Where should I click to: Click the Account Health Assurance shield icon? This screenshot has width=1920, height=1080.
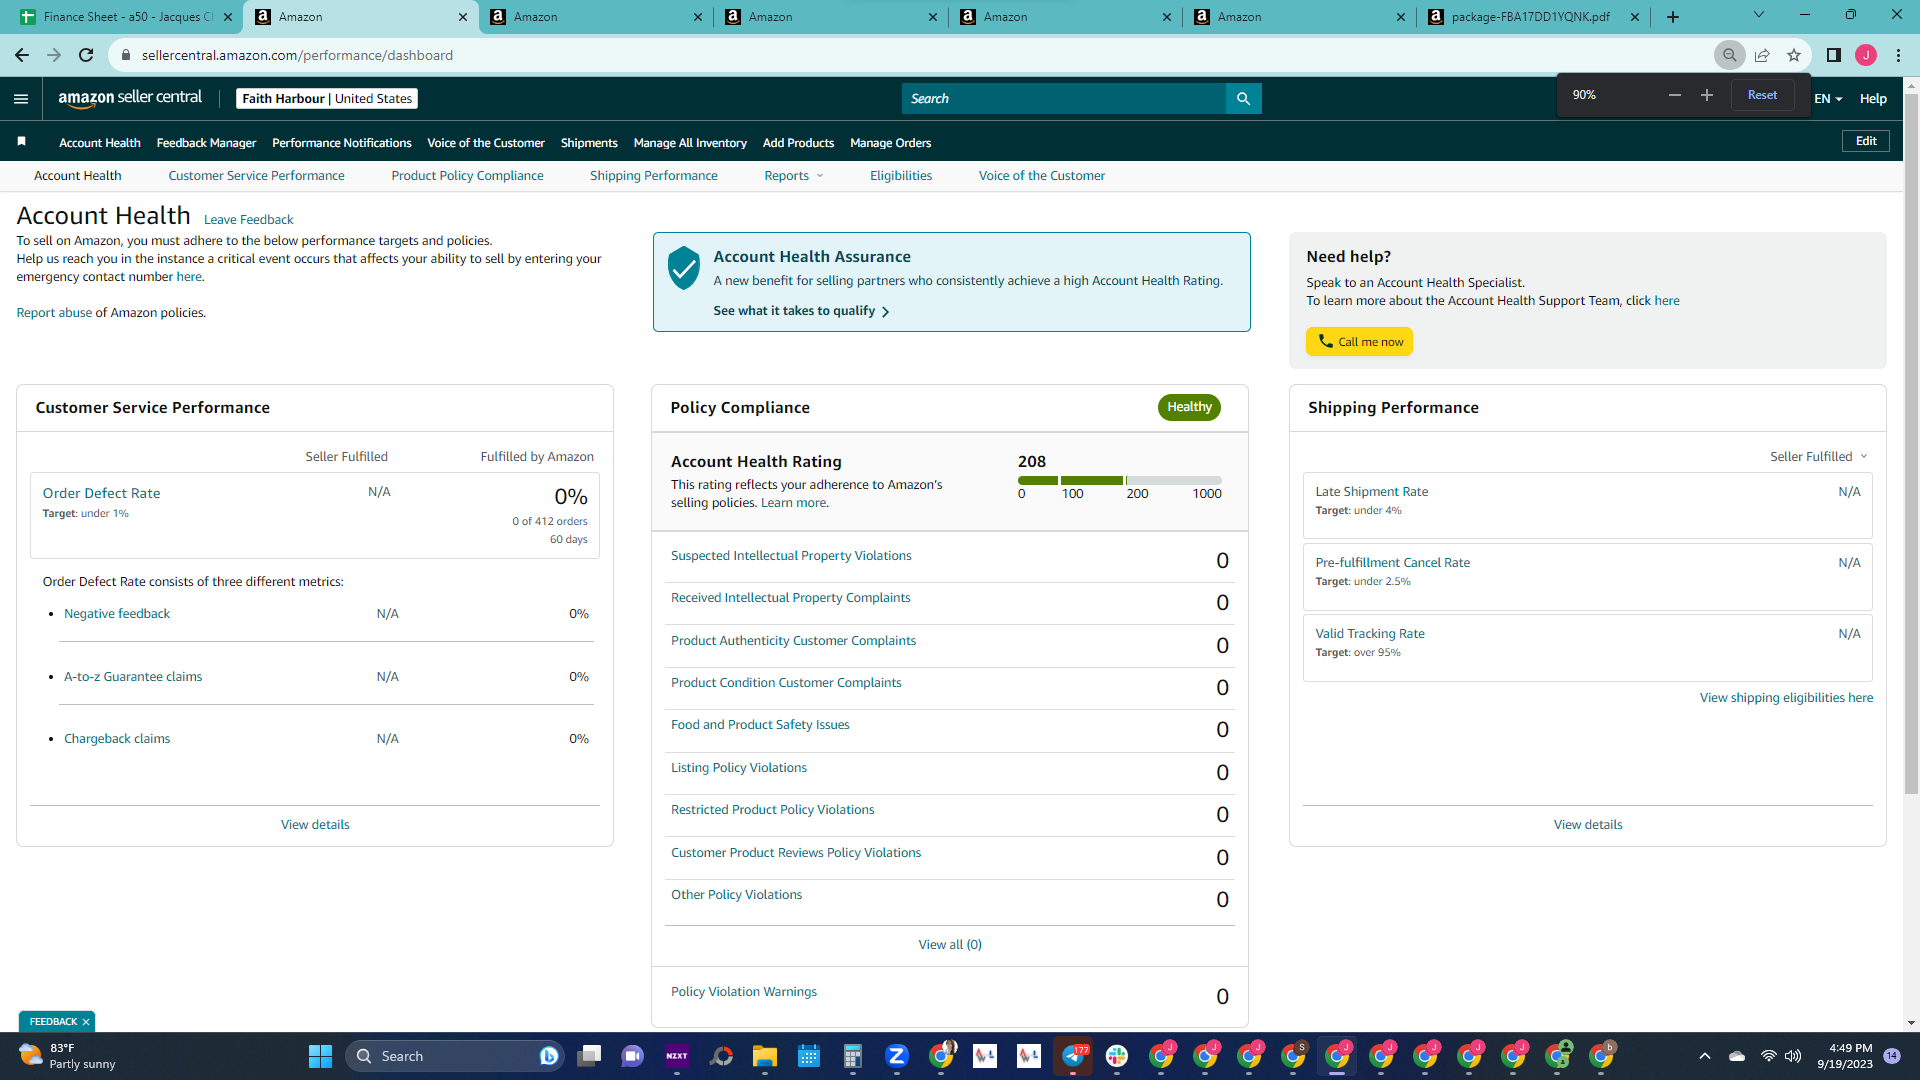[x=684, y=268]
